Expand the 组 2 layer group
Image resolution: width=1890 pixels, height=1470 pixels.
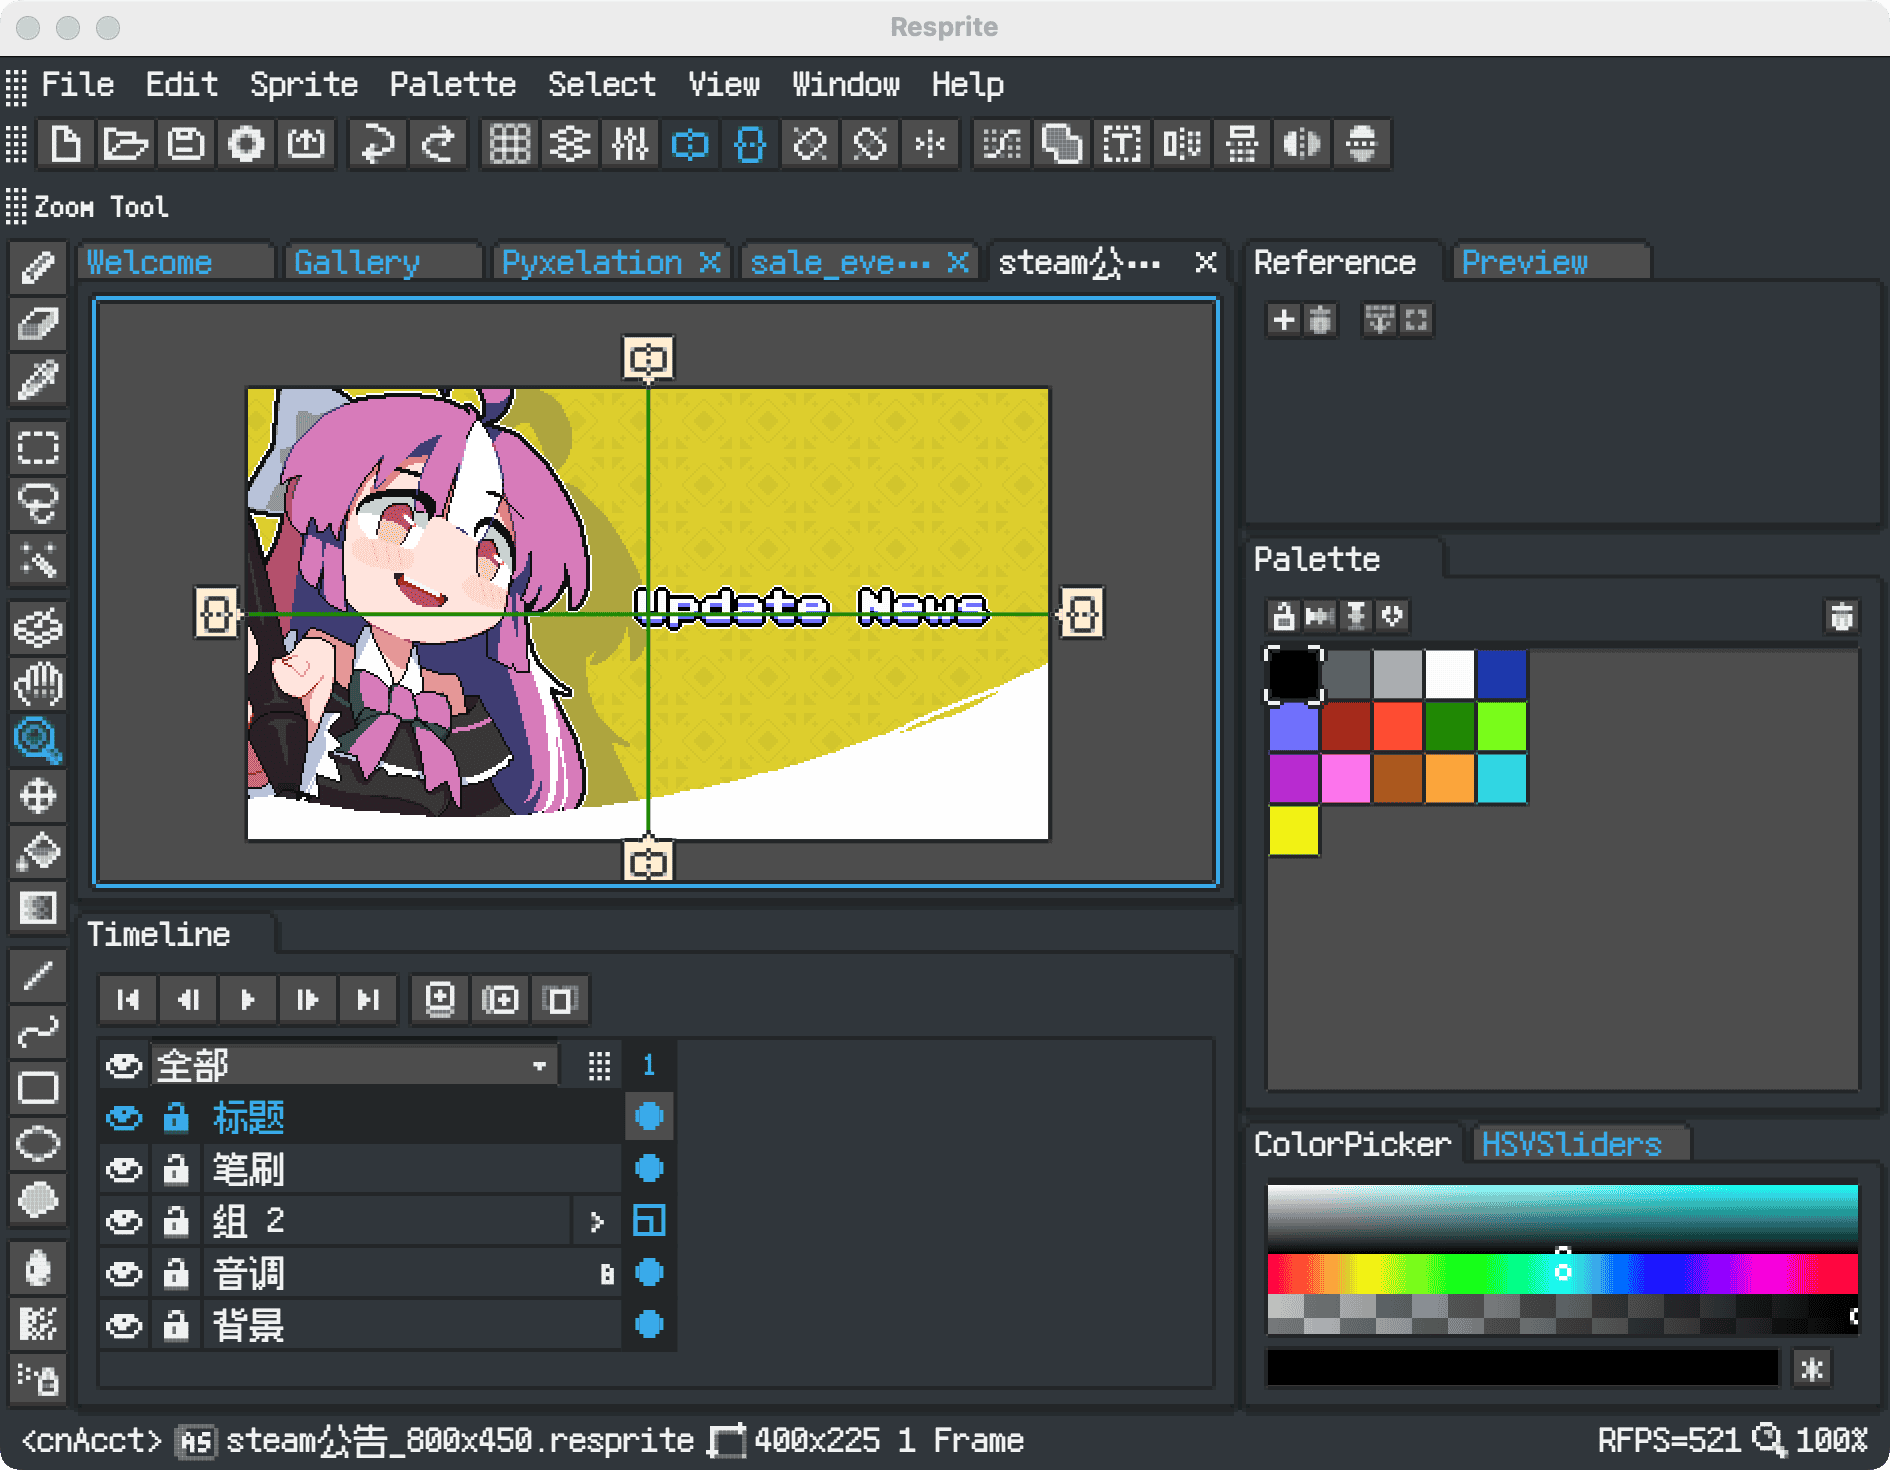coord(597,1222)
